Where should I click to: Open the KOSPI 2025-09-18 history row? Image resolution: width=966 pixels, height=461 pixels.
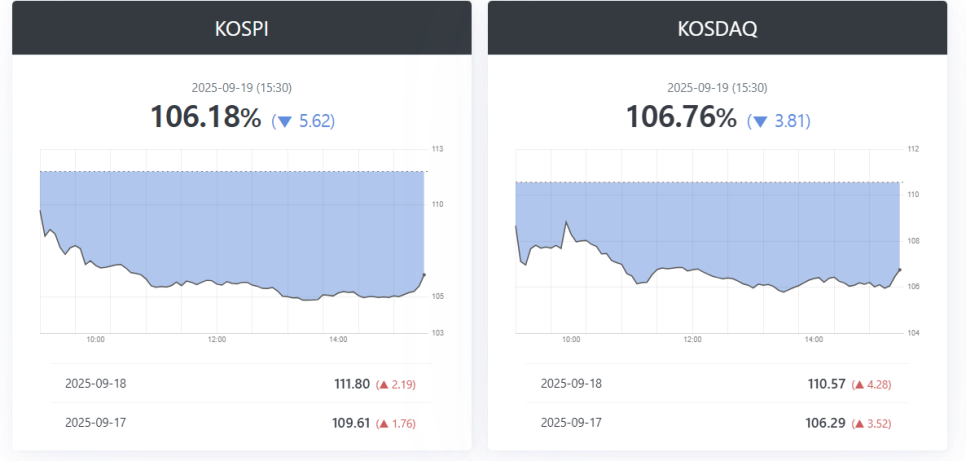click(x=241, y=383)
